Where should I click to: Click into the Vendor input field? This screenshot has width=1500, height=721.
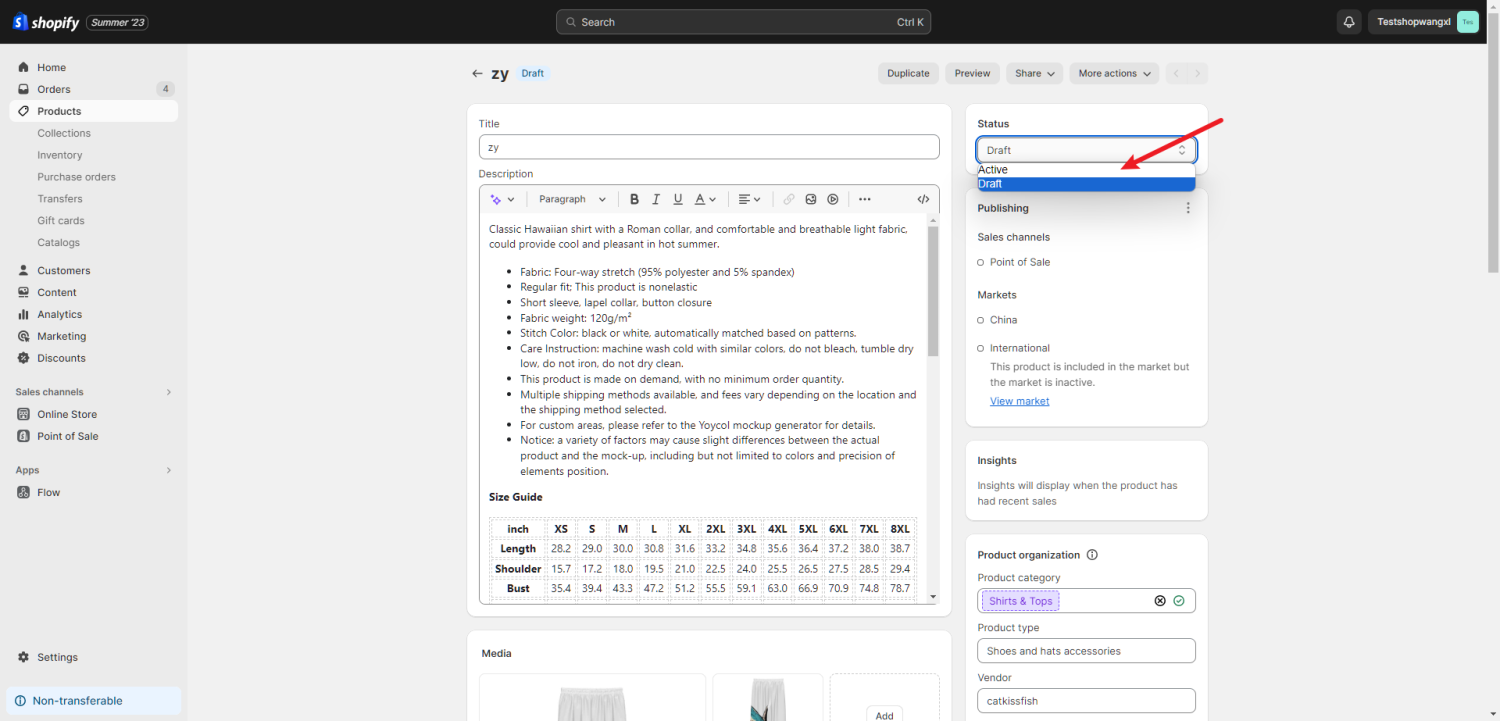point(1086,701)
